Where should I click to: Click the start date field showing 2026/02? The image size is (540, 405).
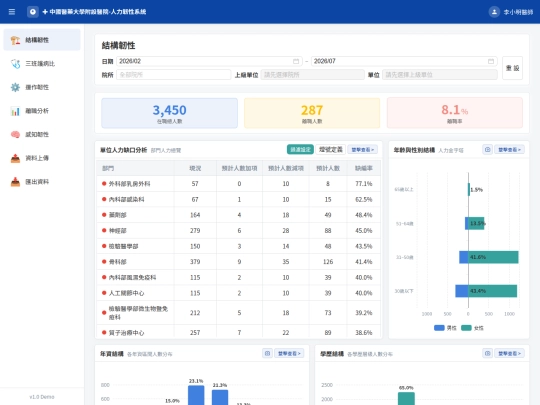pyautogui.click(x=209, y=61)
